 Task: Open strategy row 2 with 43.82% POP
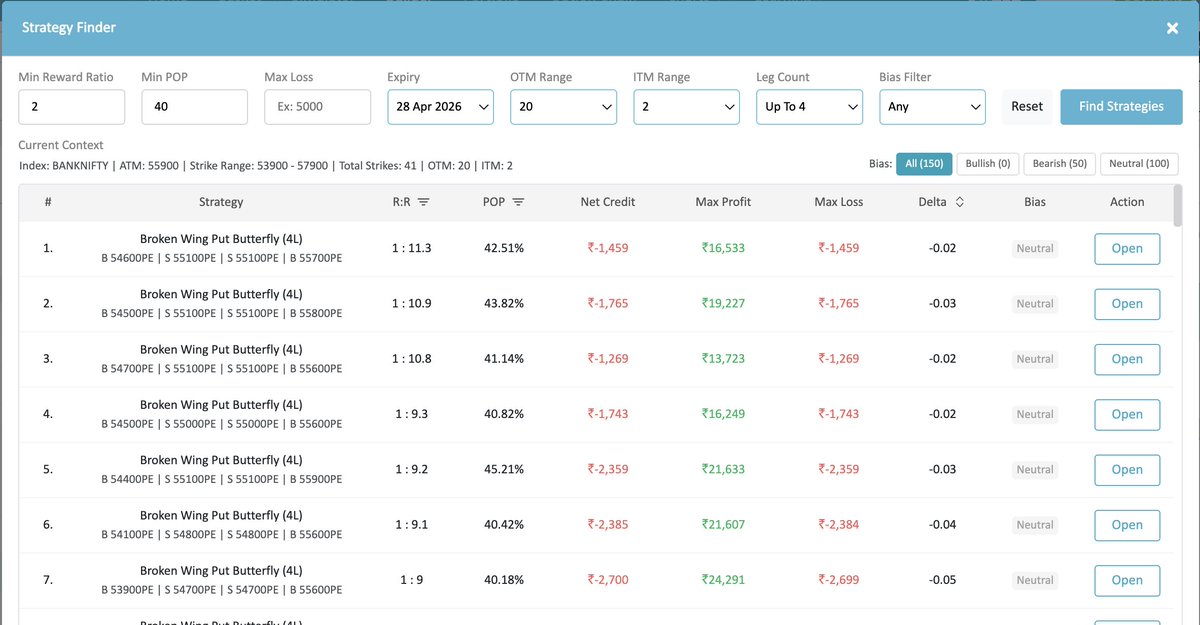point(1127,304)
